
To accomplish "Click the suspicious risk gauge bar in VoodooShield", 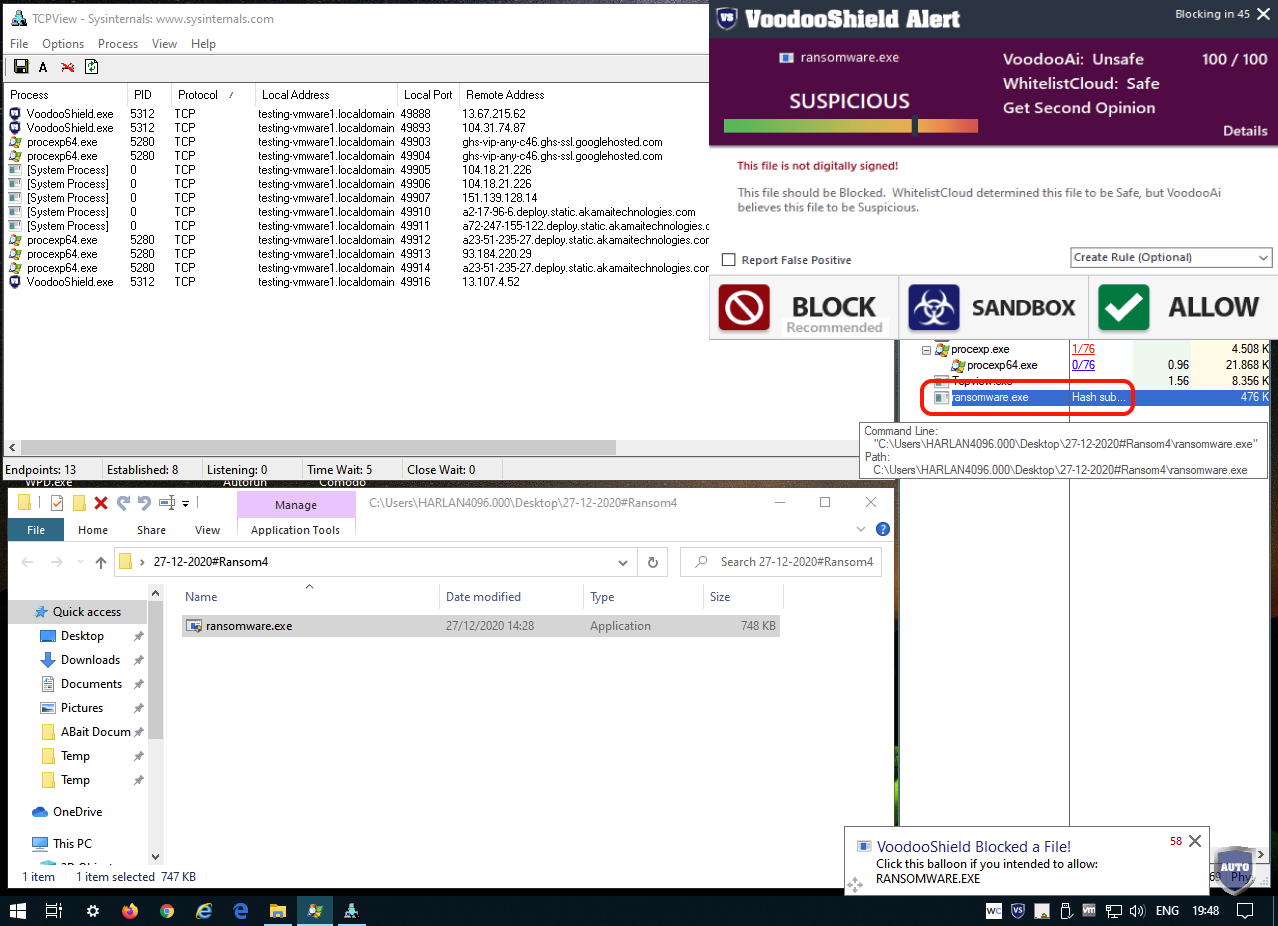I will [x=850, y=126].
